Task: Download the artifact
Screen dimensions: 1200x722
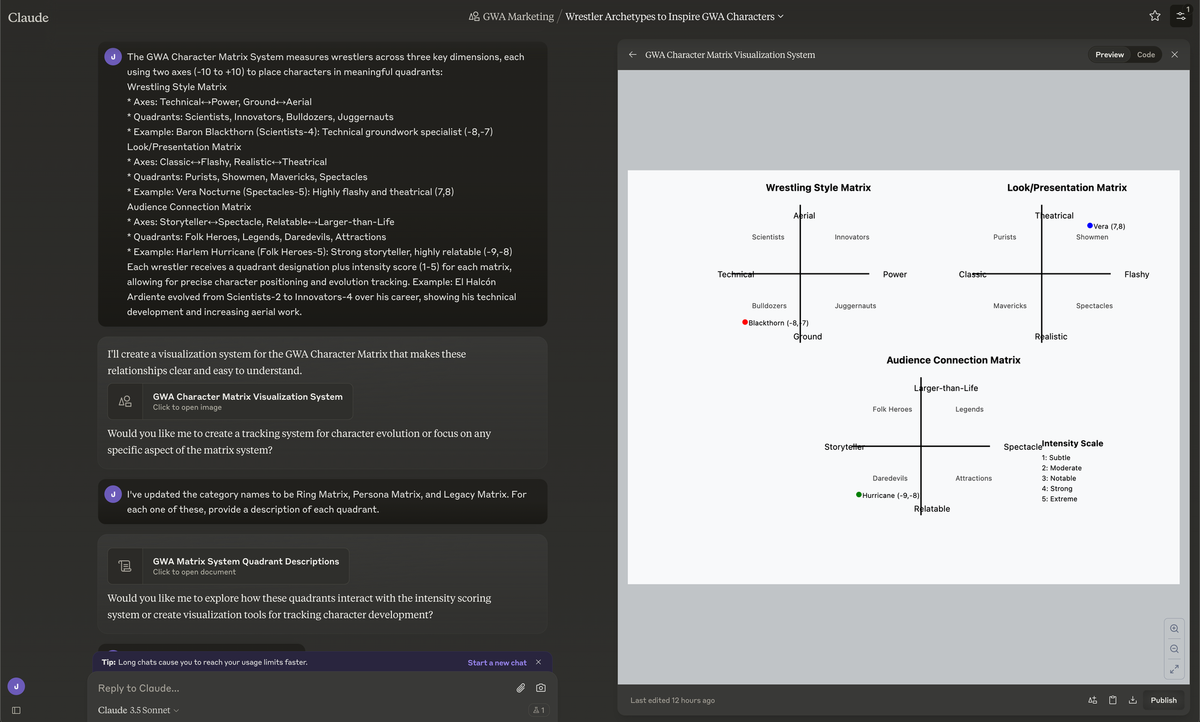Action: [1132, 700]
